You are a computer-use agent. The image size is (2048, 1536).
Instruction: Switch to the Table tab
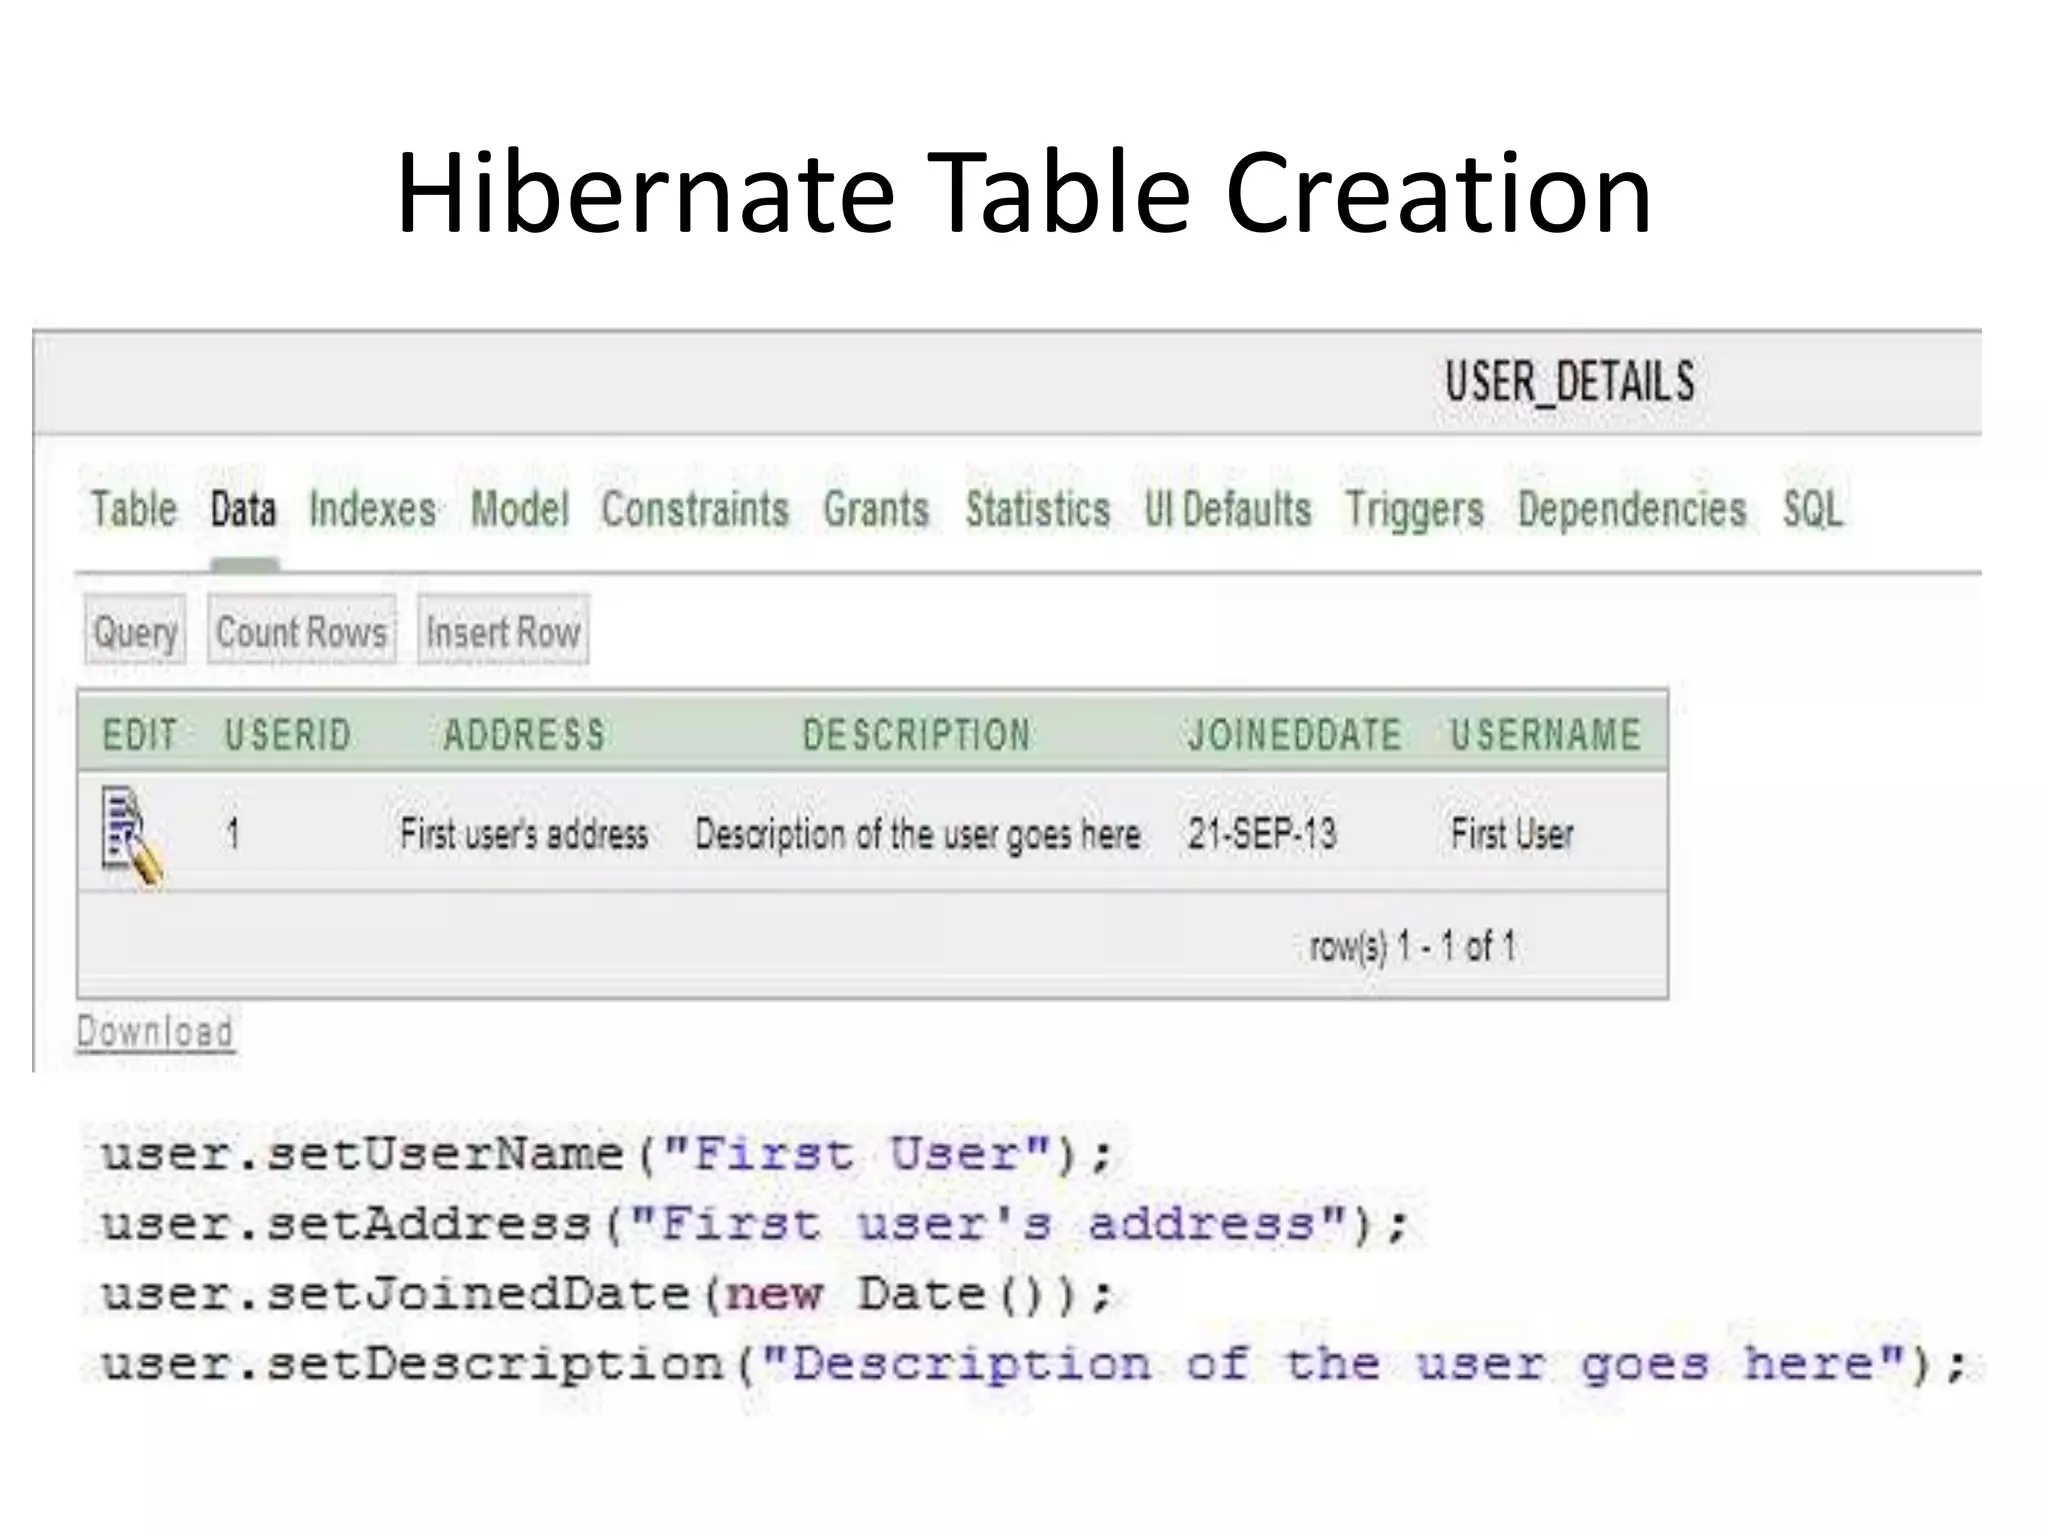click(134, 509)
